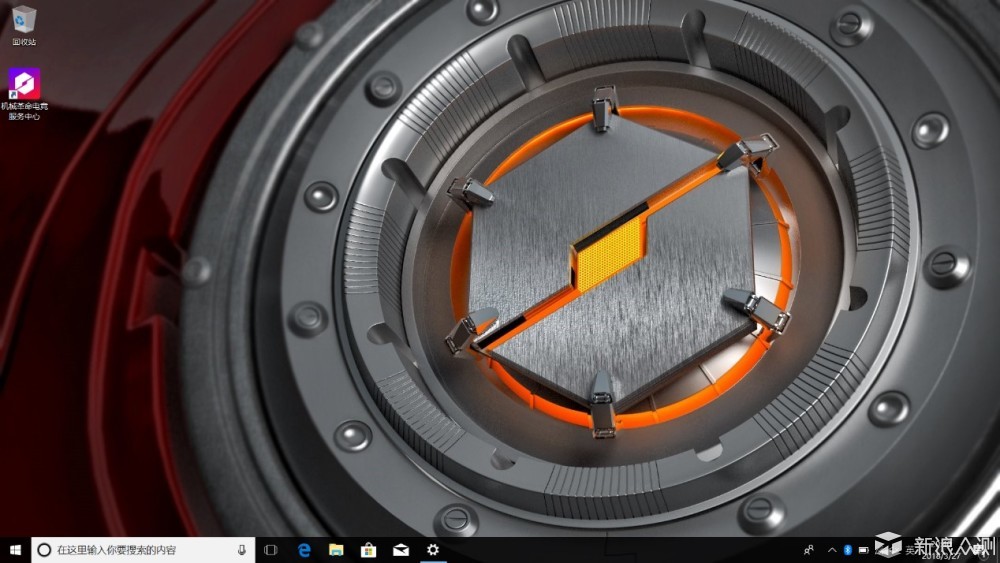Select the 机械革命电竞服务中心 desktop shortcut
This screenshot has height=563, width=1000.
24,94
